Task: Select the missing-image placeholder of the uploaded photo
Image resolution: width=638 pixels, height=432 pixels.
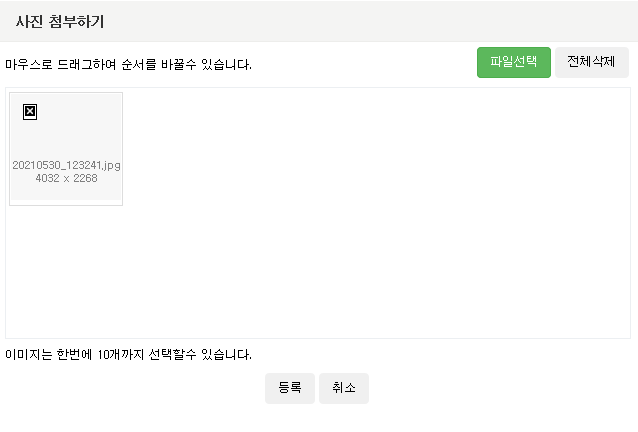Action: tap(30, 112)
